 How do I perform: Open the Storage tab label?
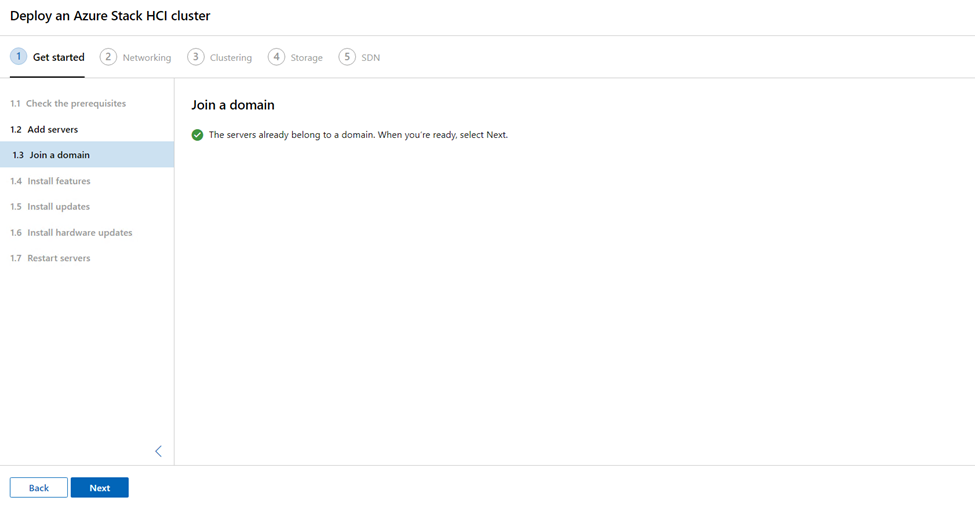(x=307, y=57)
